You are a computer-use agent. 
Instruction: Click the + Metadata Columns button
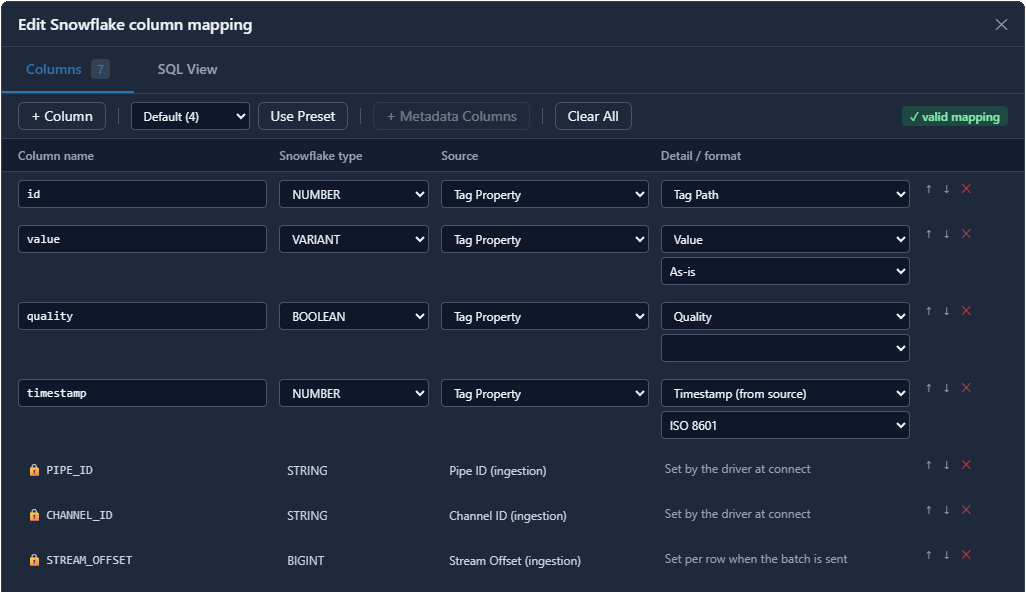point(451,116)
